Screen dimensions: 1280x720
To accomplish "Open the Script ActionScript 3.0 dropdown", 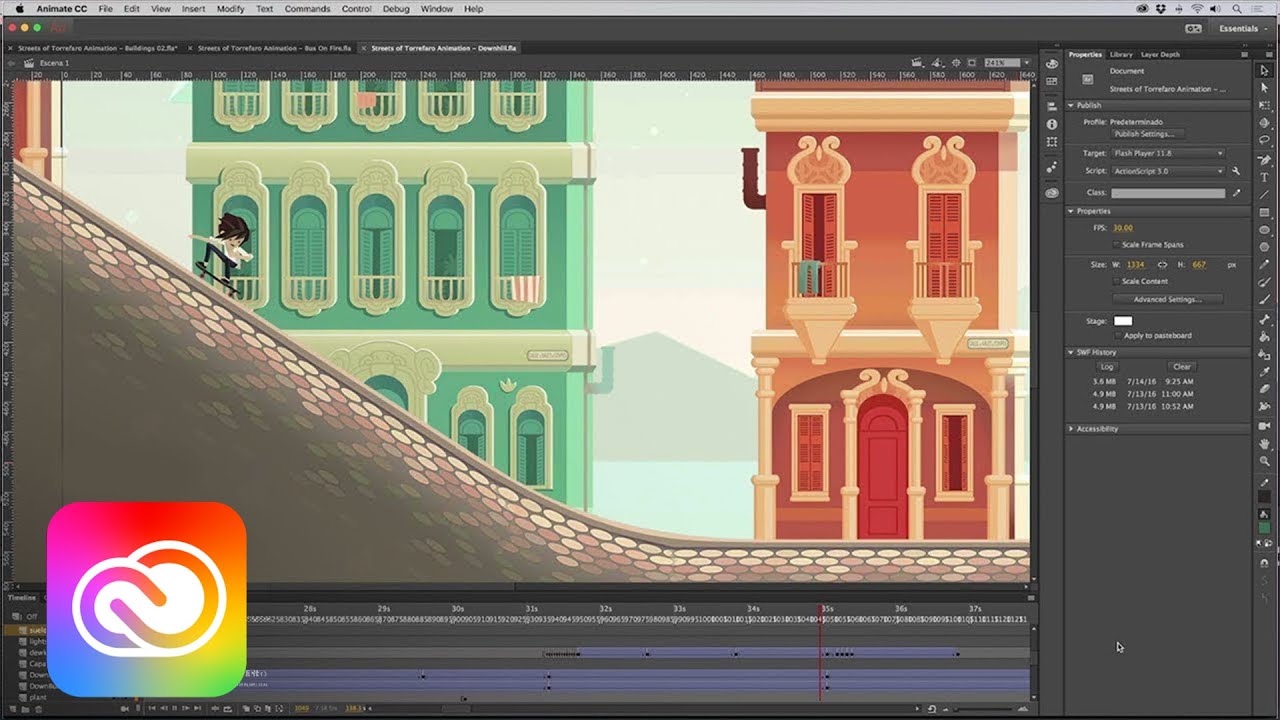I will point(1168,171).
